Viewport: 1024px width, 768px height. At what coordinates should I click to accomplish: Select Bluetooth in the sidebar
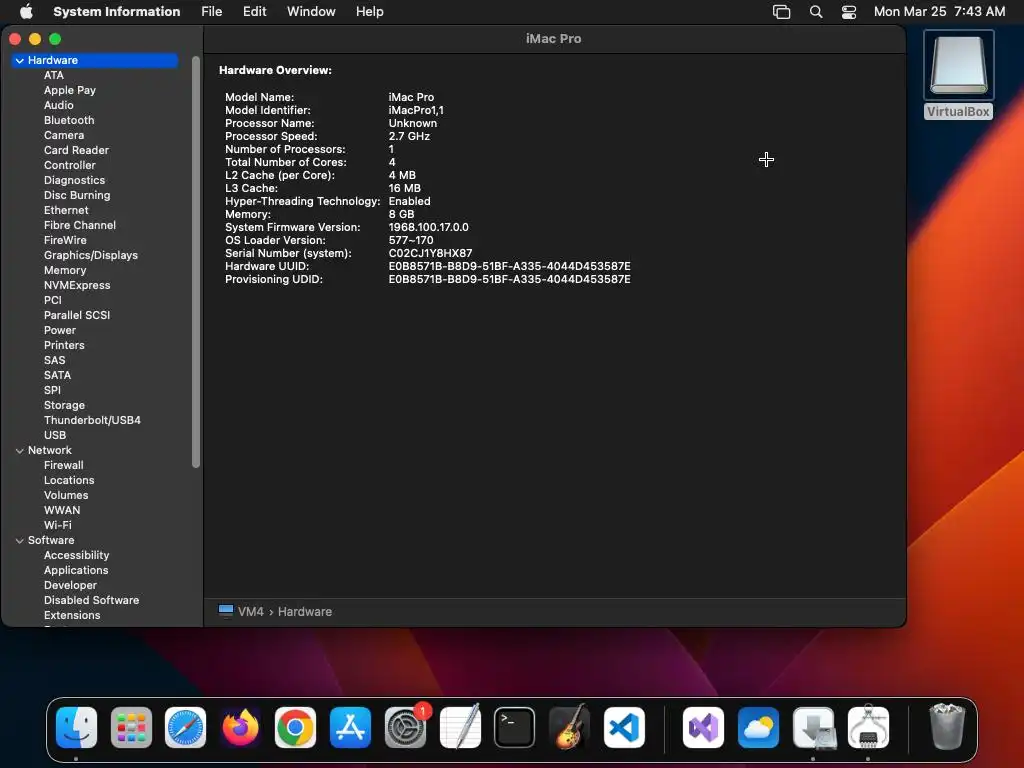69,120
